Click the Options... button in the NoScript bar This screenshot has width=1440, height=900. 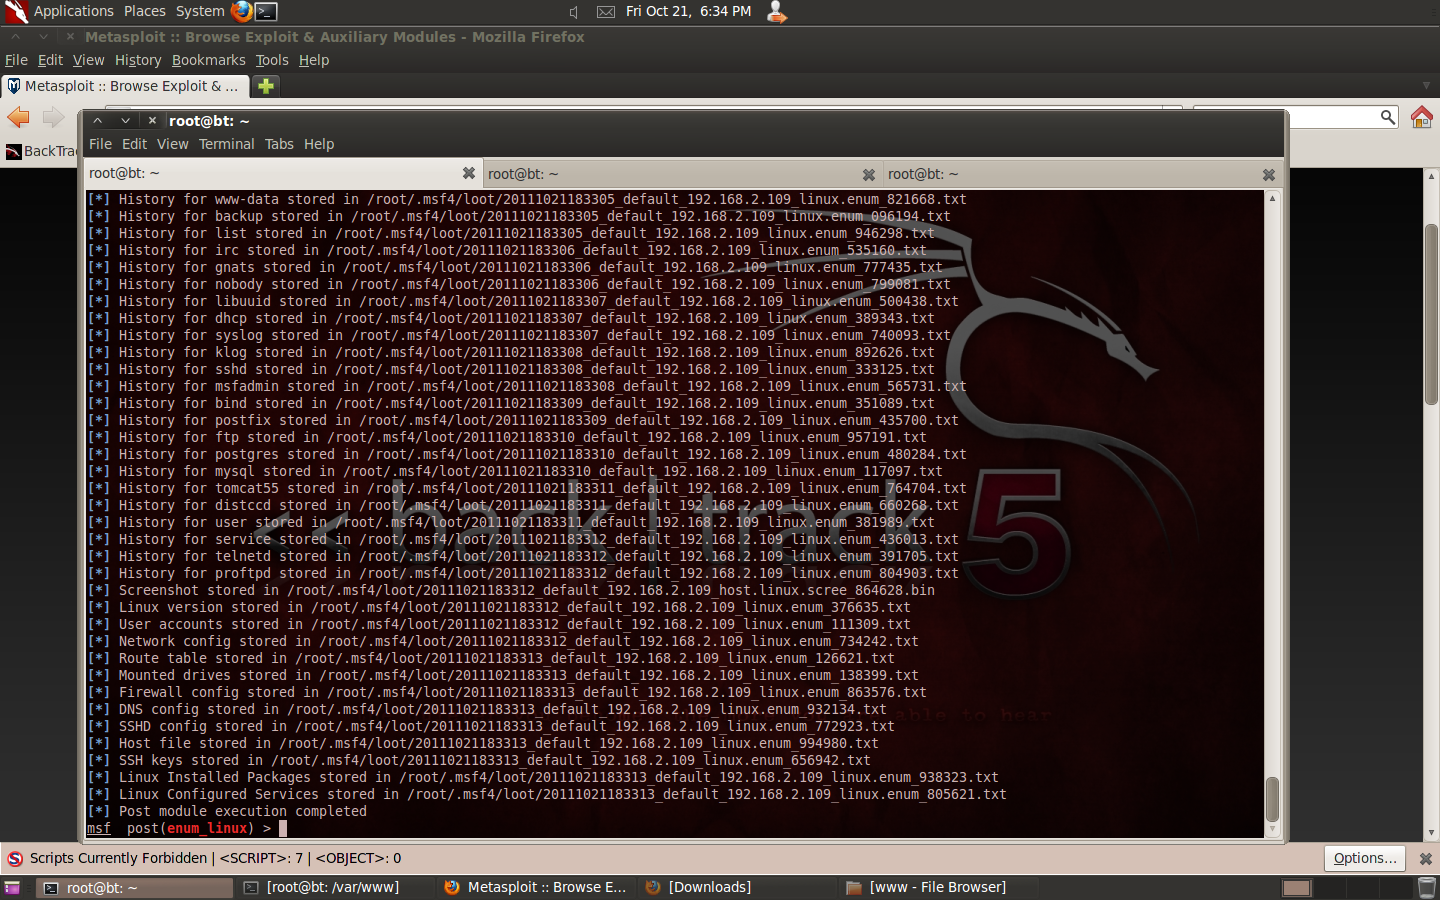tap(1364, 858)
